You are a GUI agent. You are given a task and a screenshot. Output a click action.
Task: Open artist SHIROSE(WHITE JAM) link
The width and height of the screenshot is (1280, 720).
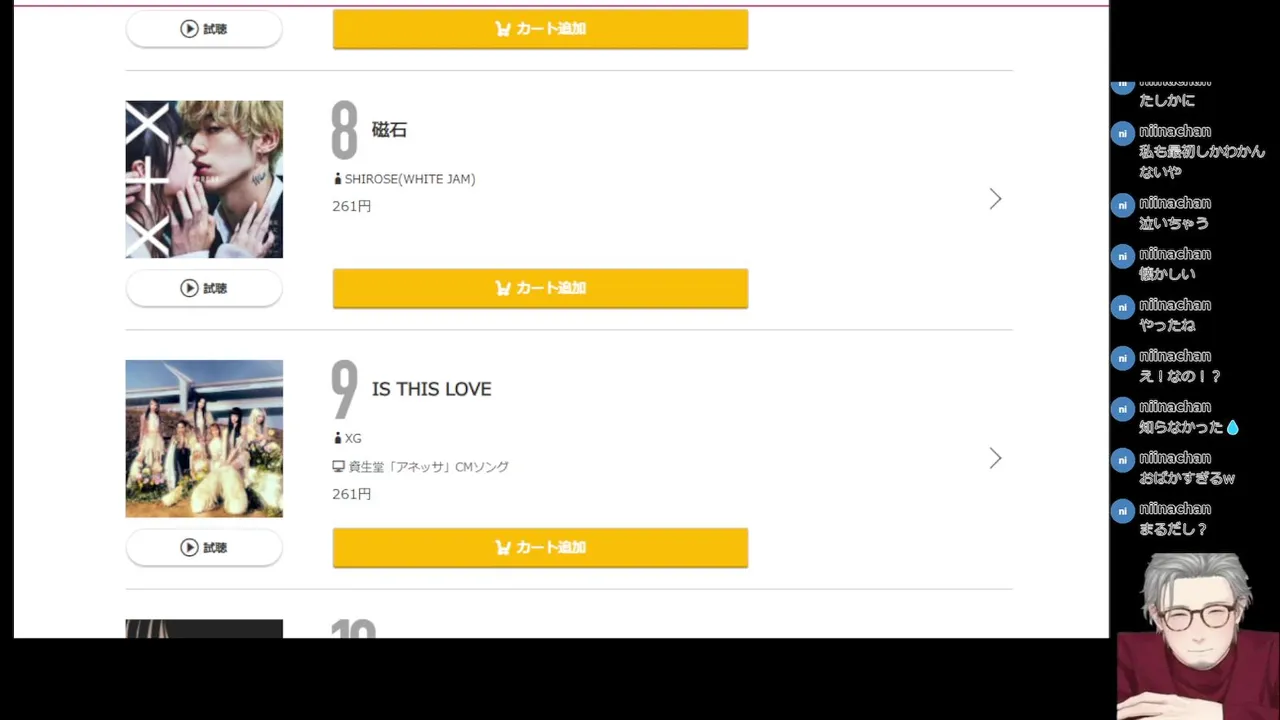point(410,179)
